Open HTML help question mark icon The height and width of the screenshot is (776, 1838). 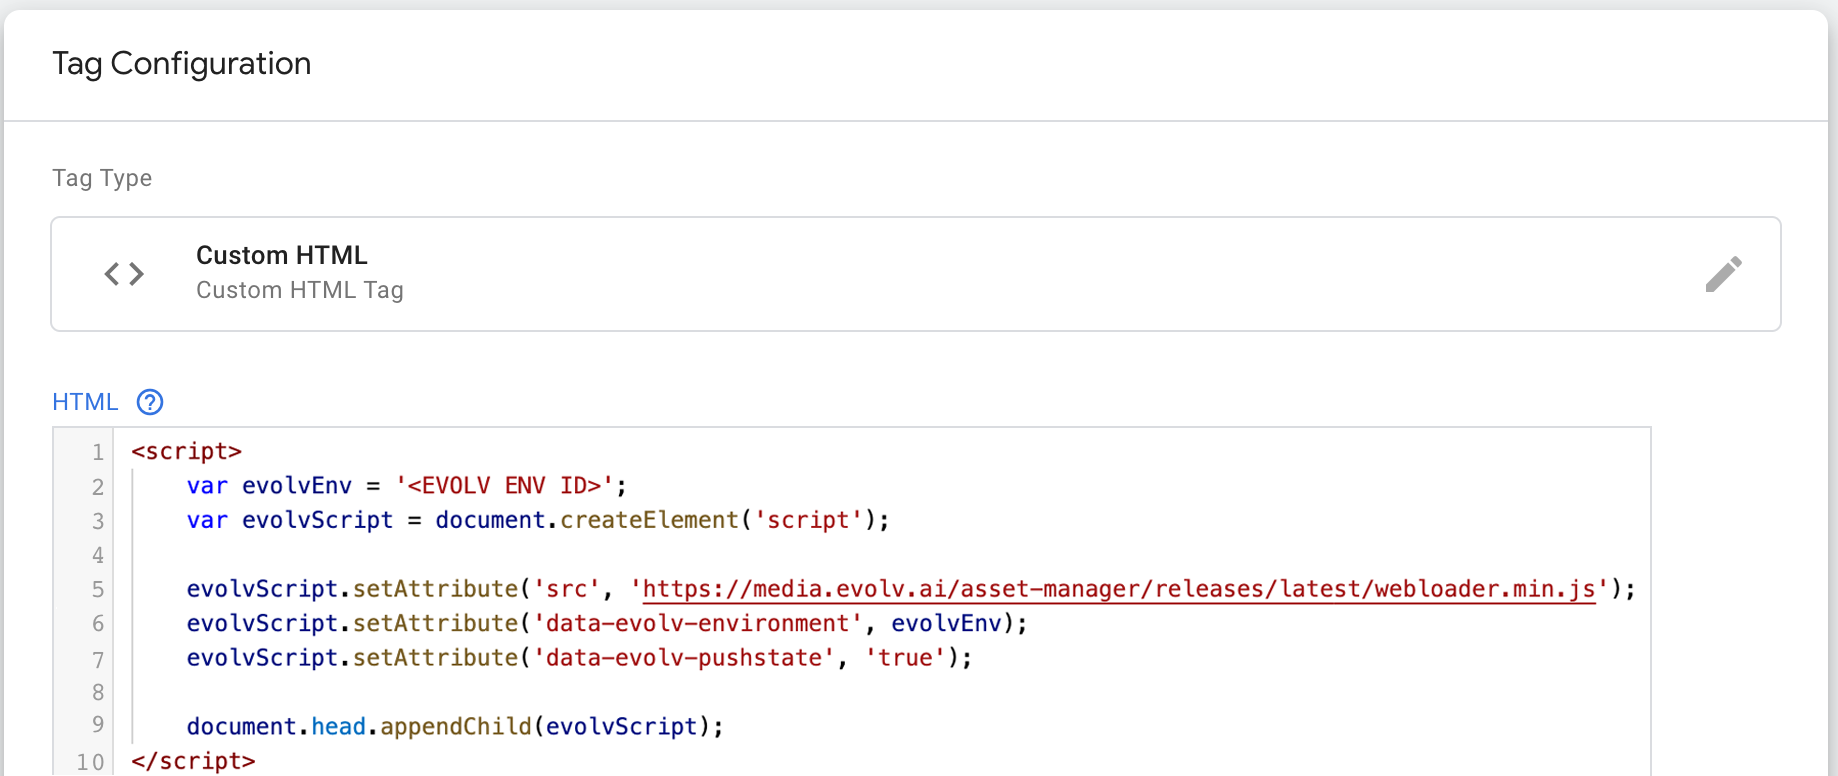click(x=150, y=402)
